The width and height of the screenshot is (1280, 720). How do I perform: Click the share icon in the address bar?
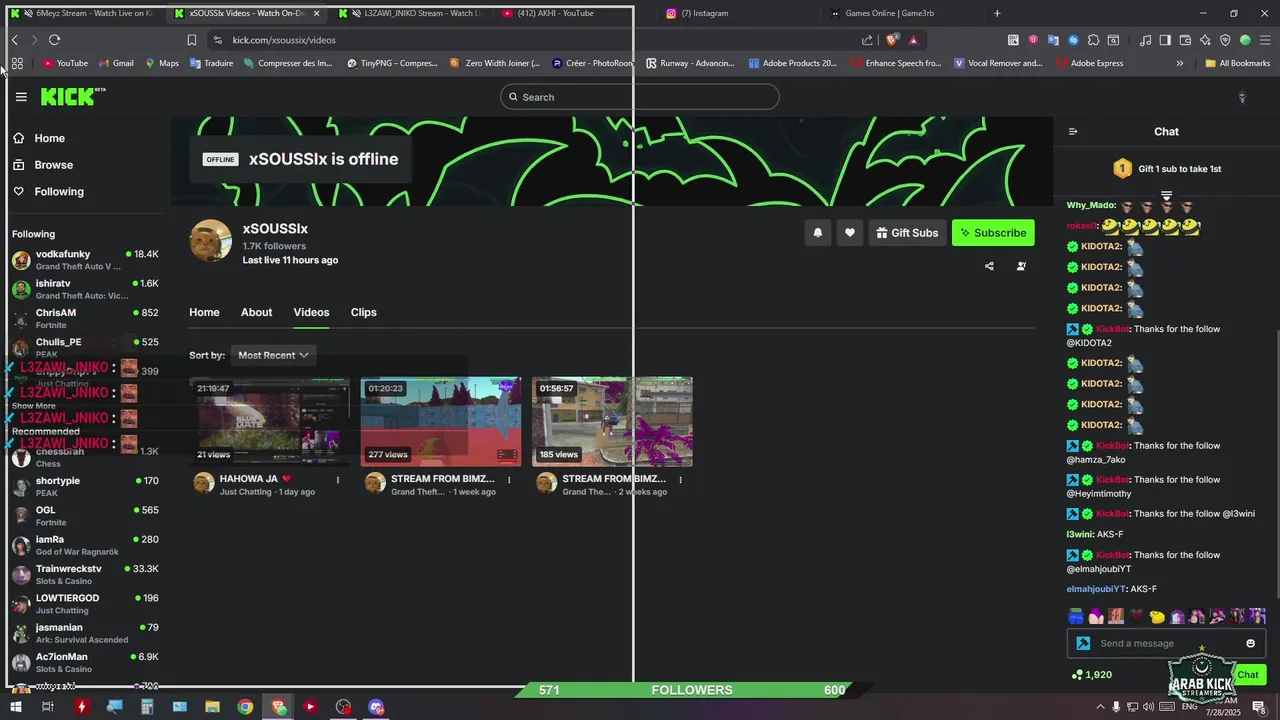867,40
